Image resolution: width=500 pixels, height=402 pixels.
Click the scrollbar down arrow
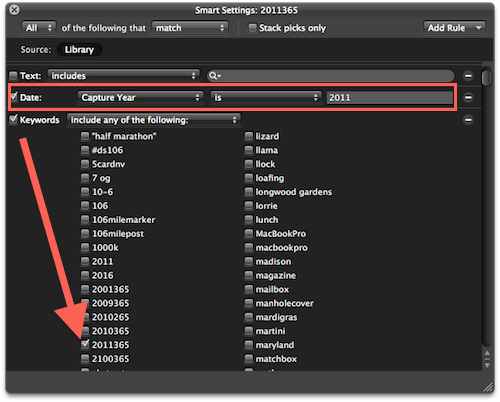[487, 365]
